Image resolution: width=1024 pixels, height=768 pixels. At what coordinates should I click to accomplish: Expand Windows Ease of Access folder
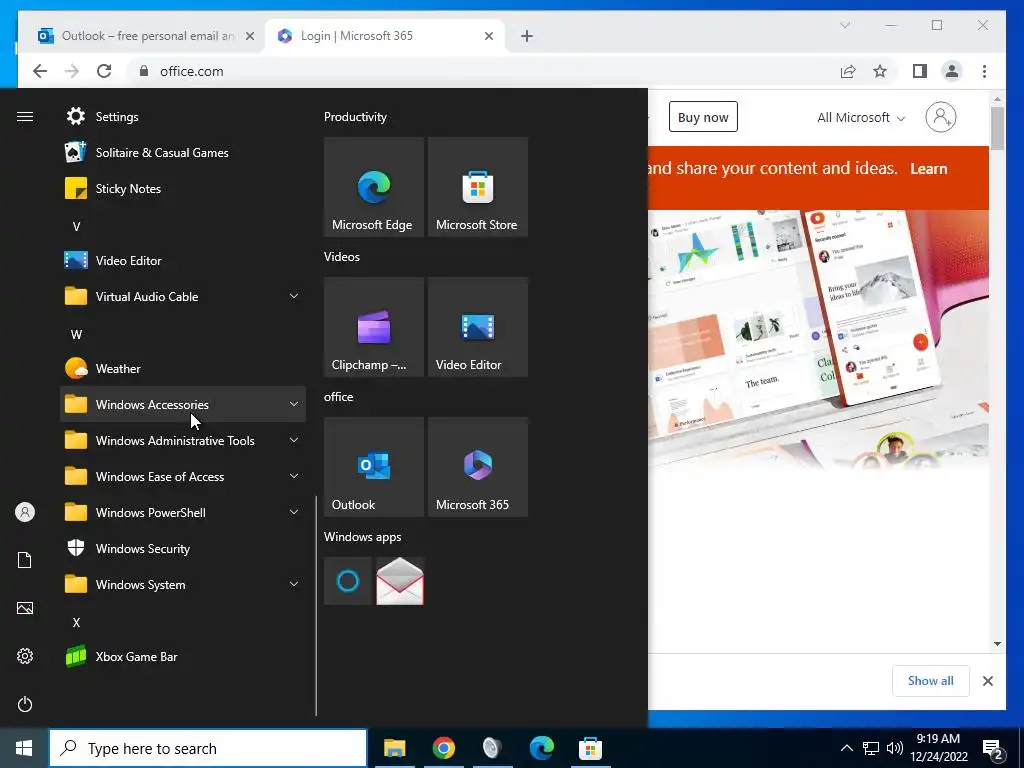[183, 477]
